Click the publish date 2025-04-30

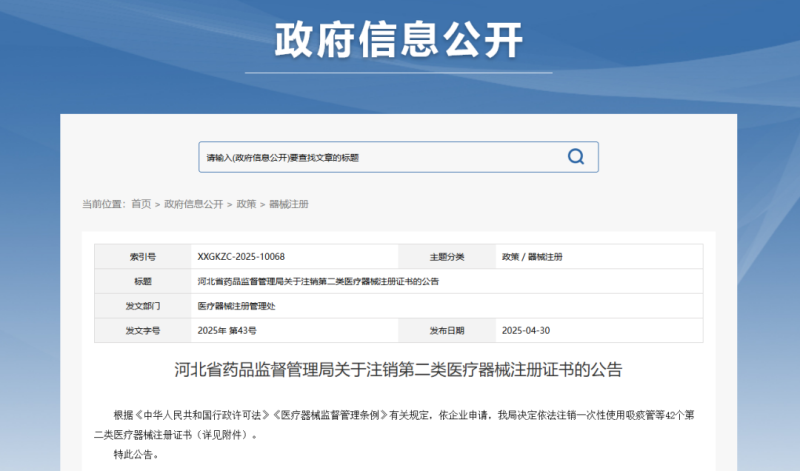coord(527,329)
